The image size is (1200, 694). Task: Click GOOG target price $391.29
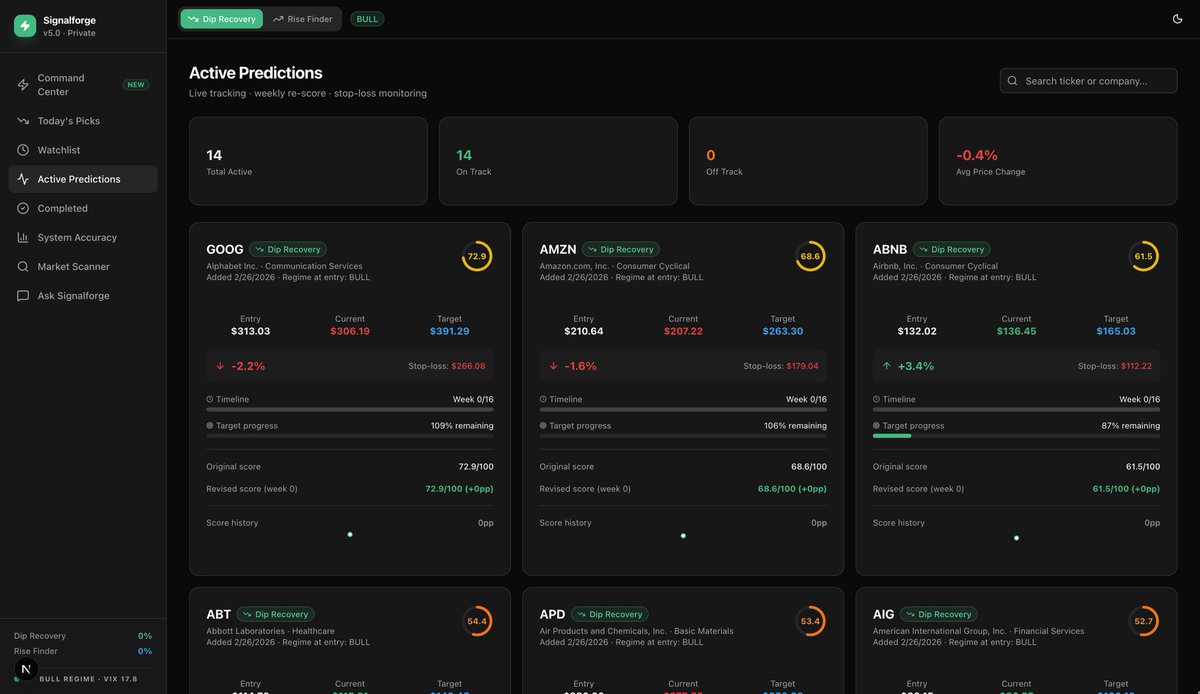449,331
